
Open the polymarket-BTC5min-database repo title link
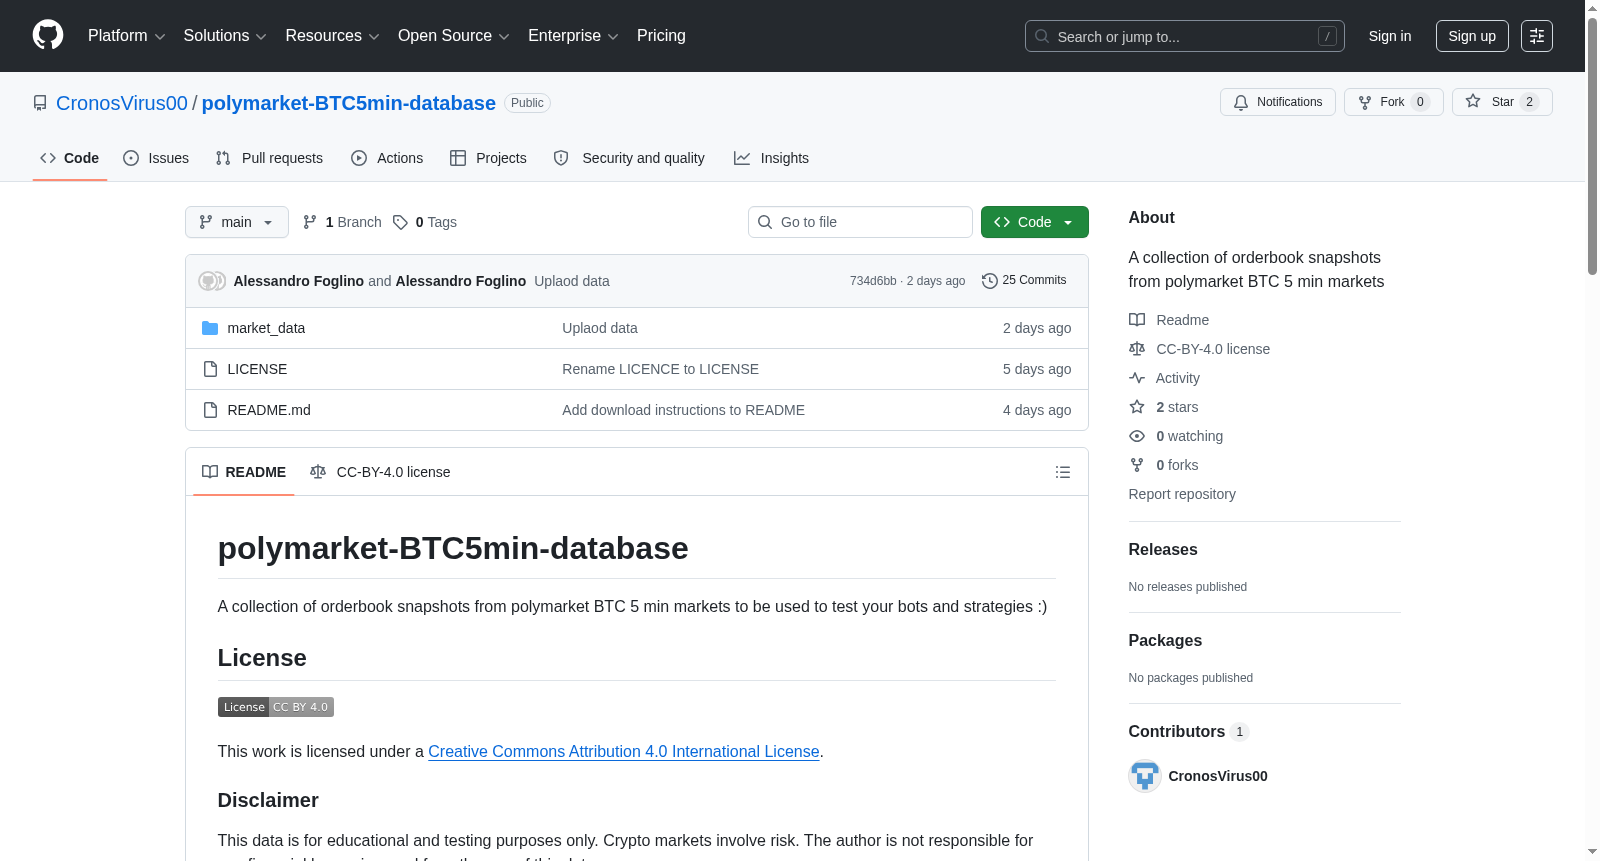click(x=349, y=103)
